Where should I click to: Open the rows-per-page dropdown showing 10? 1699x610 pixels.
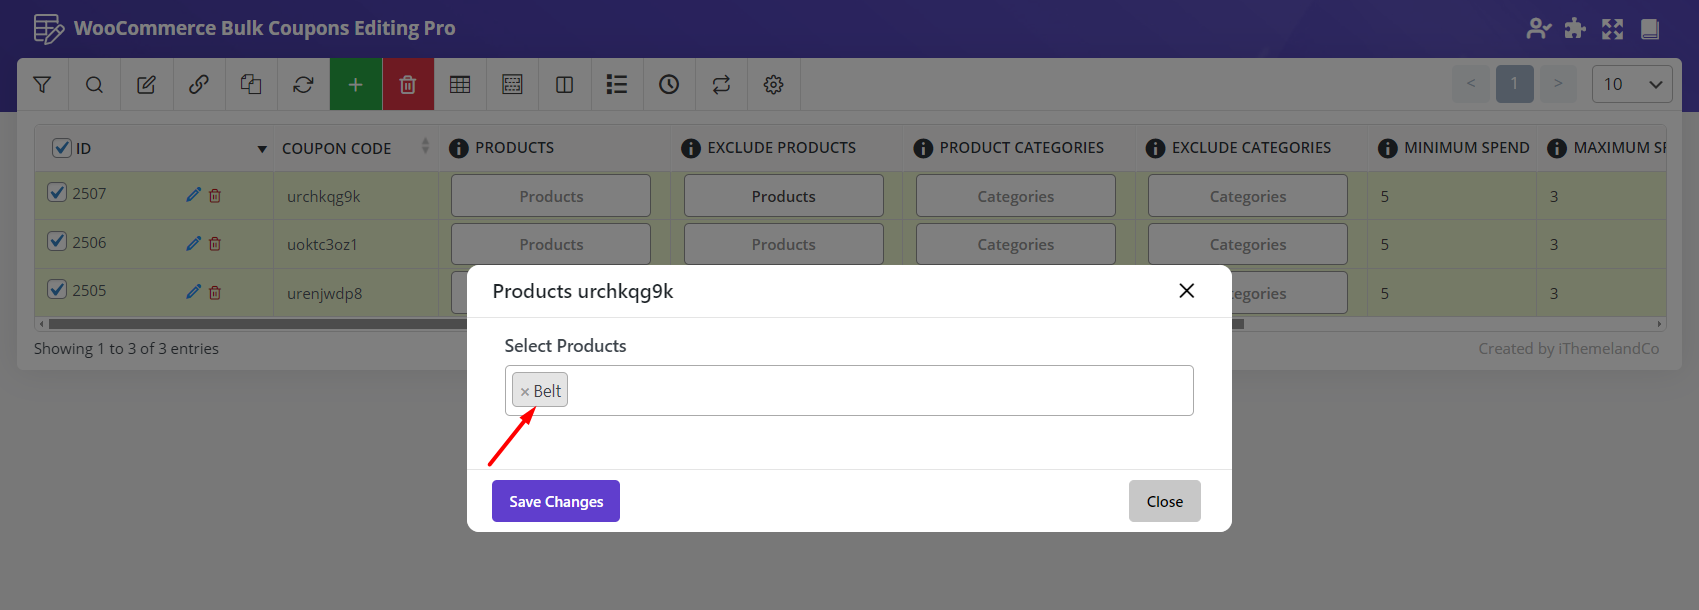pos(1631,84)
